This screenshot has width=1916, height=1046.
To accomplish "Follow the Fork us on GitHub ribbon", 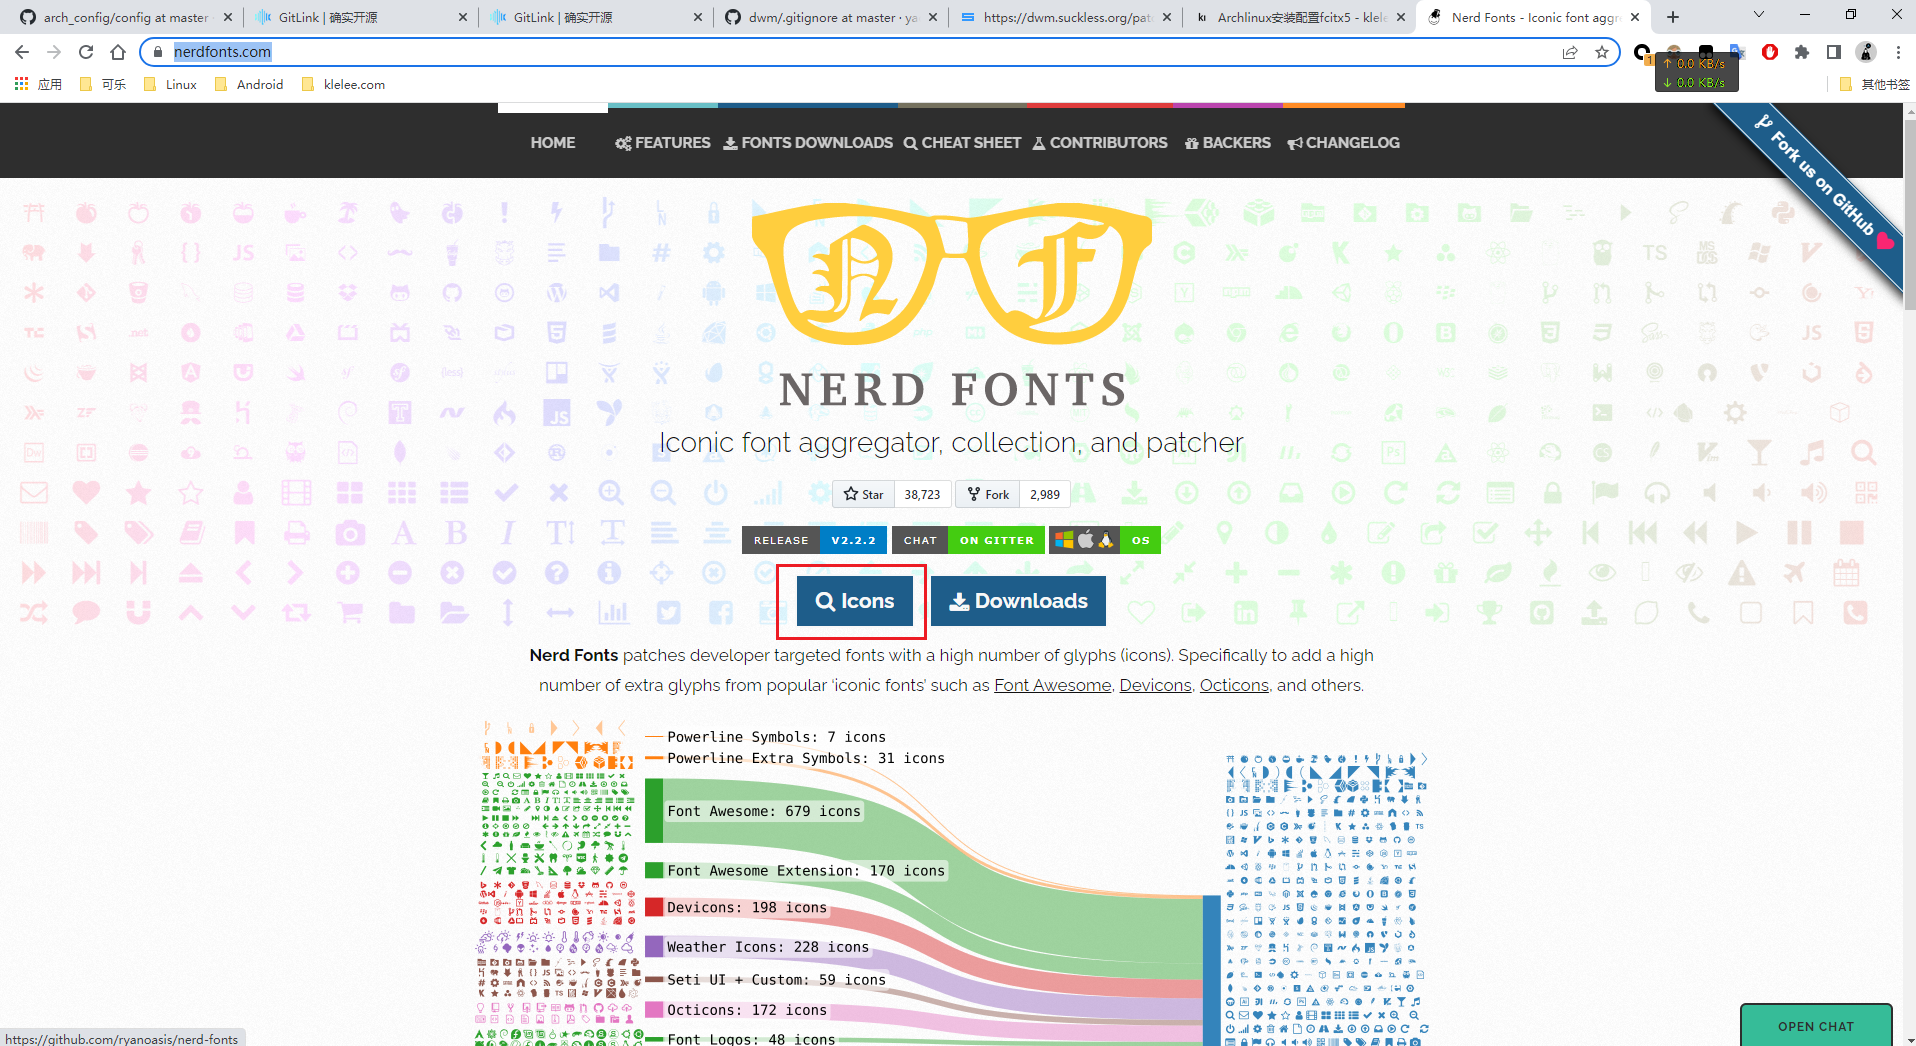I will 1822,185.
